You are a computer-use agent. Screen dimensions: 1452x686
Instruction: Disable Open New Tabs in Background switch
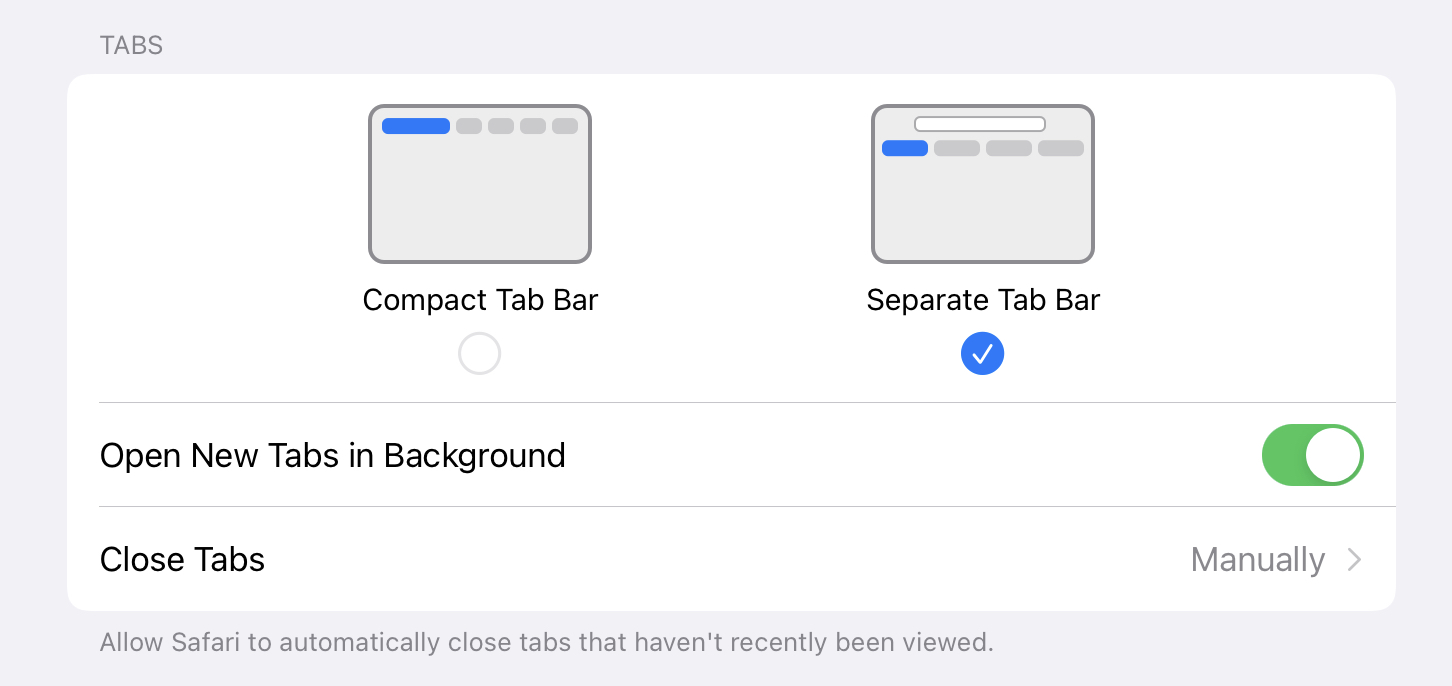click(x=1312, y=455)
